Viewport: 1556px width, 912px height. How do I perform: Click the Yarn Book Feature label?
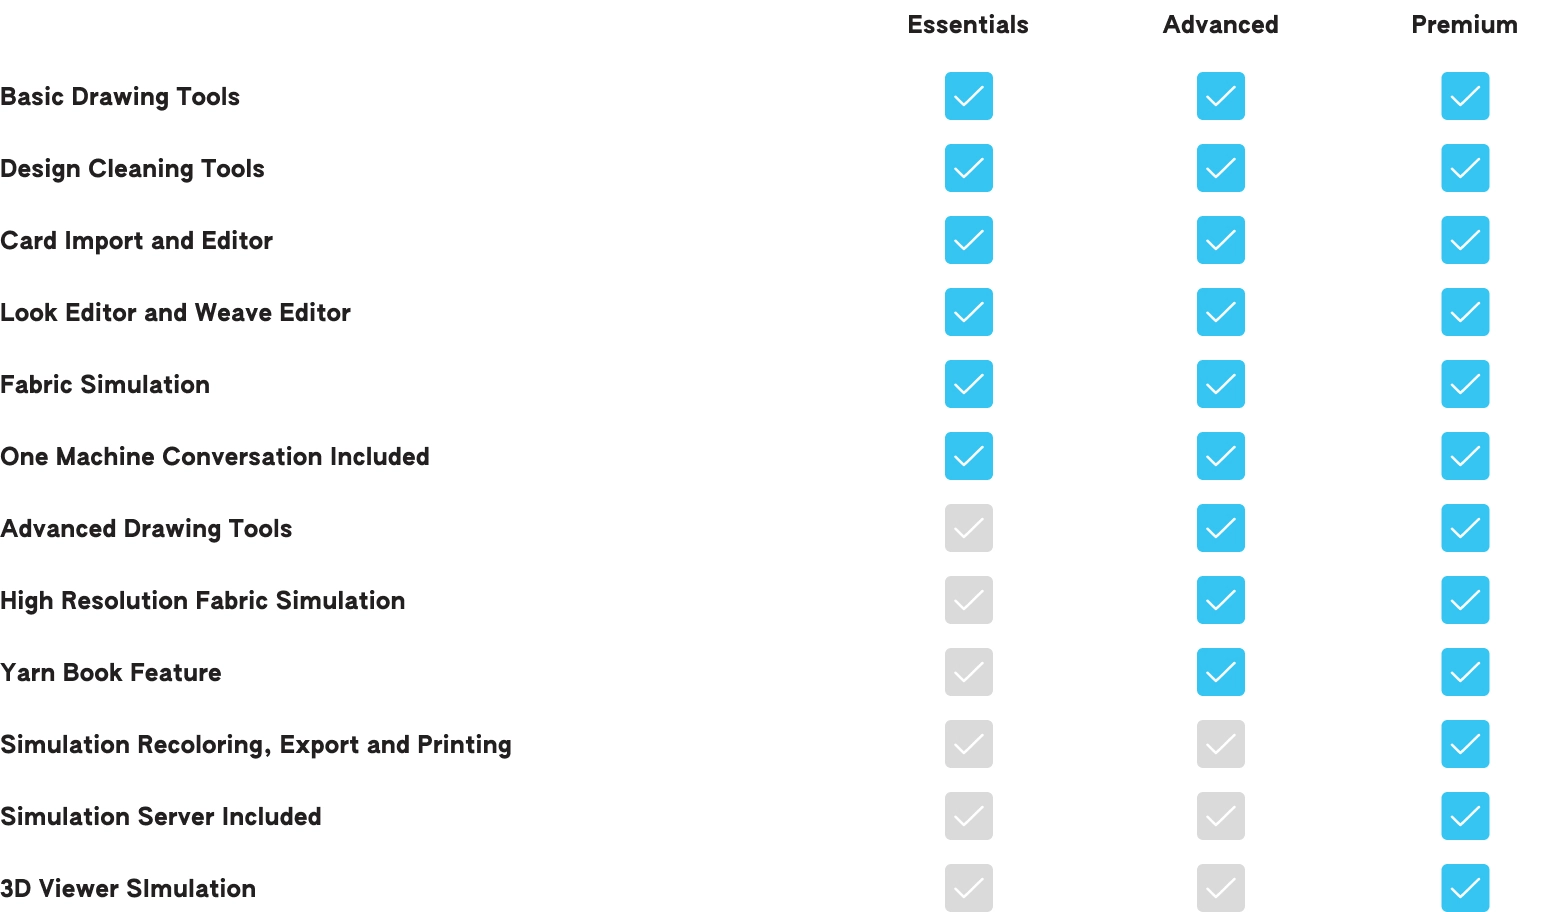click(111, 673)
